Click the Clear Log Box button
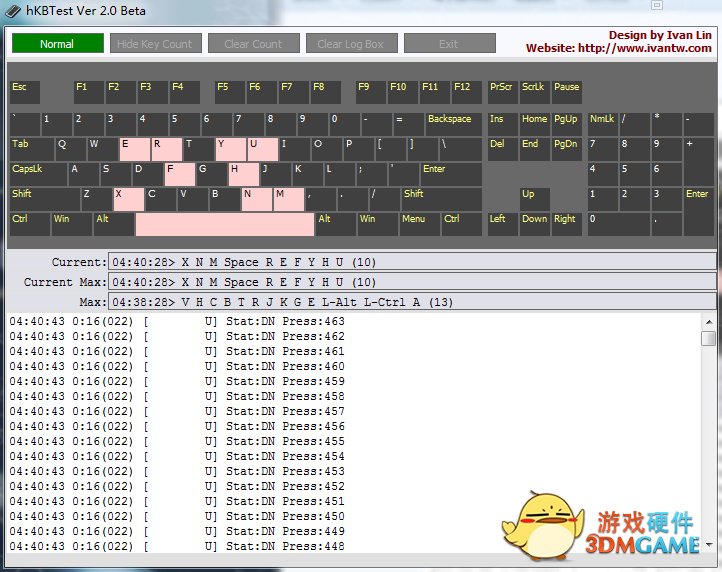Screen dimensions: 722x572 (x=352, y=43)
